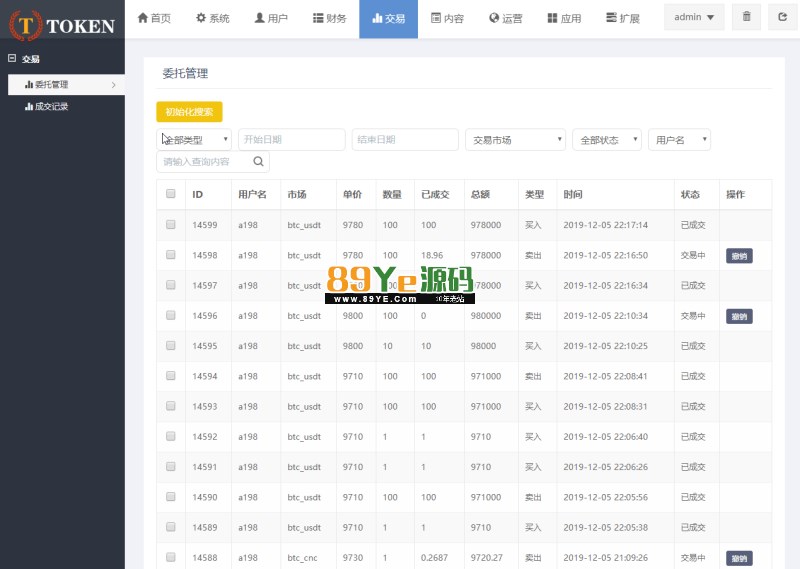Click the TOKEN logo
The width and height of the screenshot is (800, 569).
(x=62, y=25)
